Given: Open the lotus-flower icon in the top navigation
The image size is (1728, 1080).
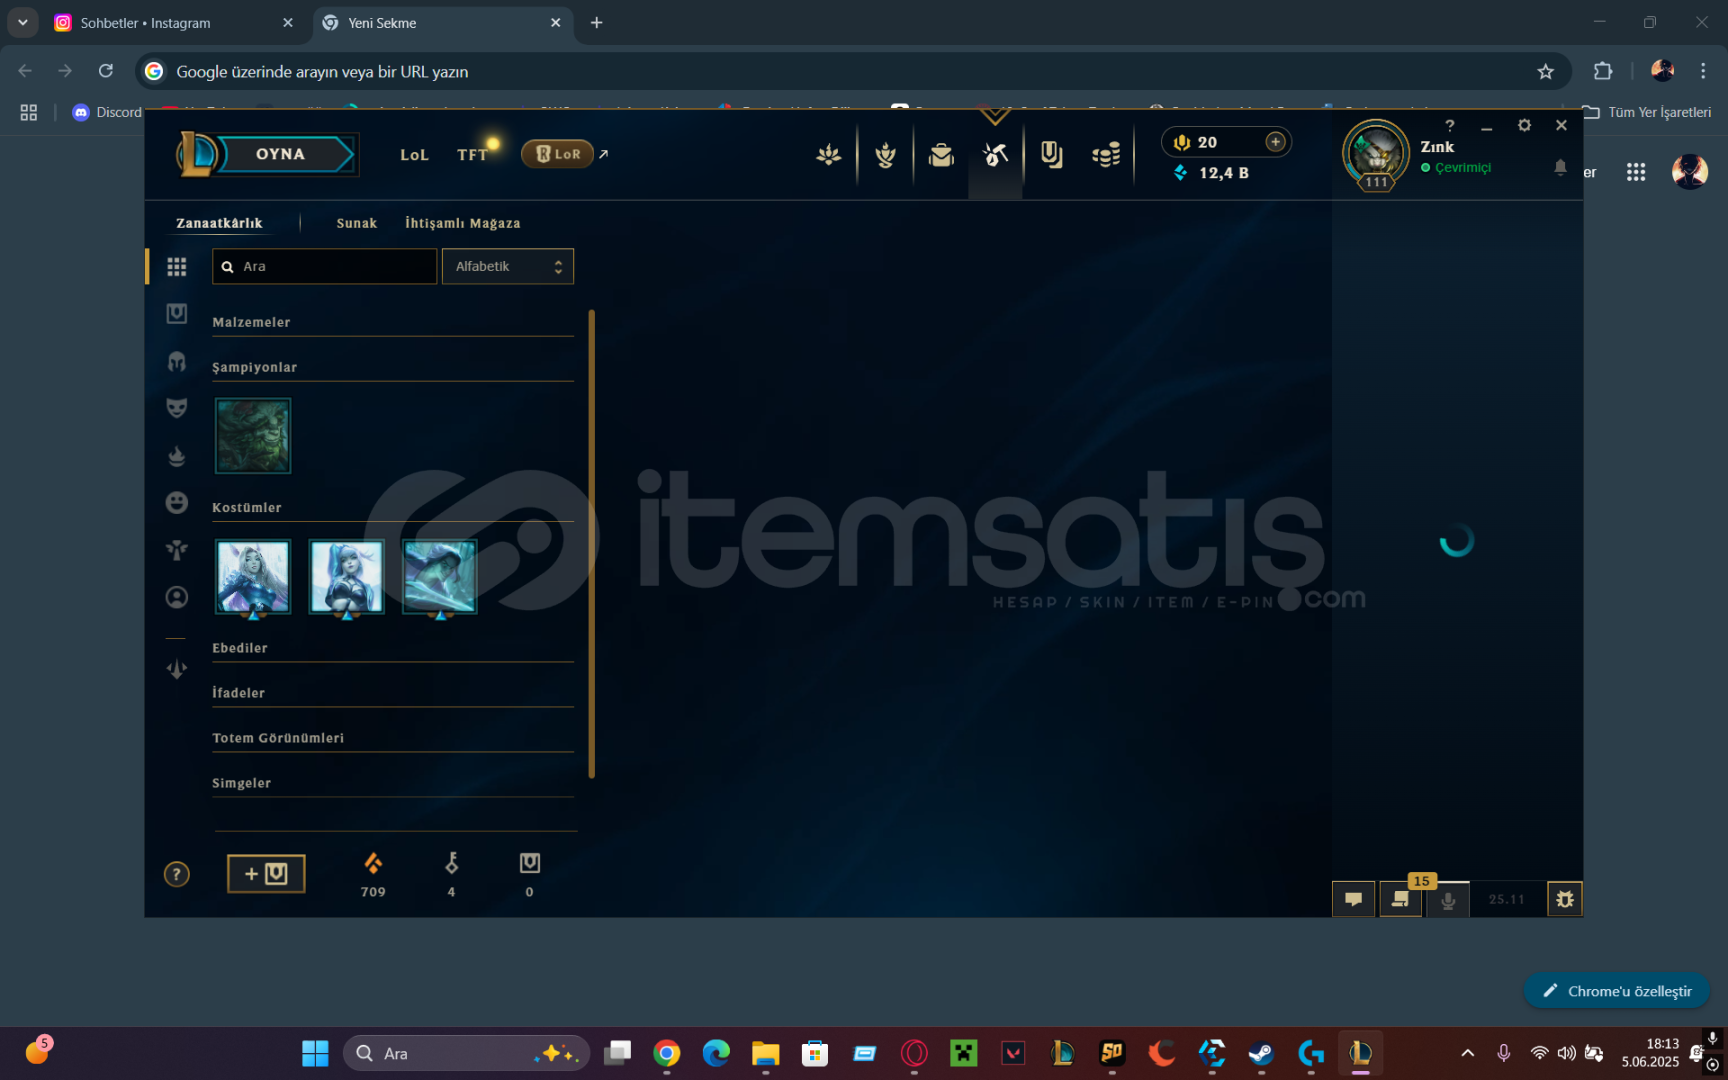Looking at the screenshot, I should click(x=828, y=155).
